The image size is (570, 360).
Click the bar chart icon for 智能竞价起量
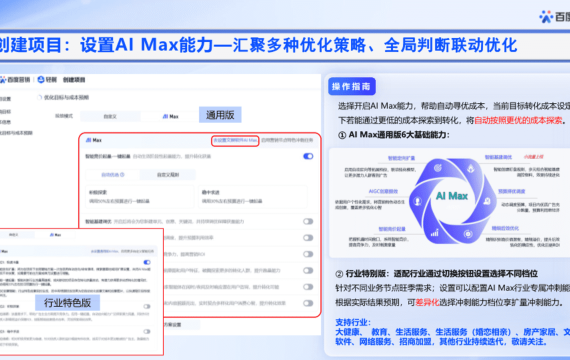click(434, 233)
